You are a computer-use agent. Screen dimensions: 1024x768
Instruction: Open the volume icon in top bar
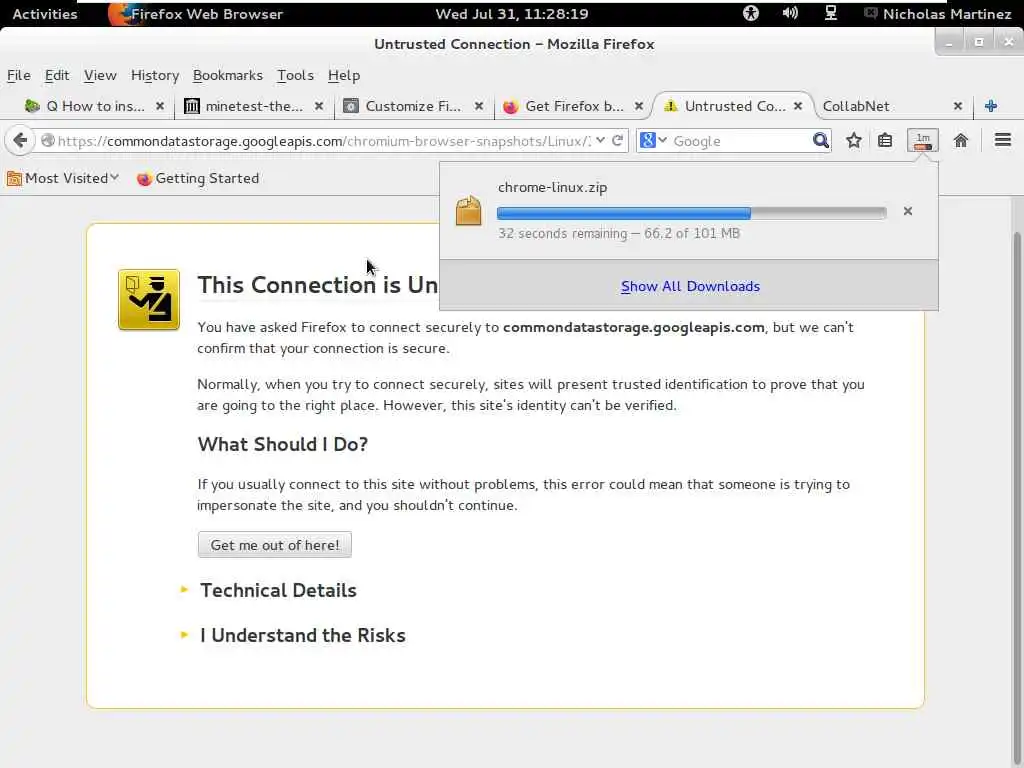[790, 13]
